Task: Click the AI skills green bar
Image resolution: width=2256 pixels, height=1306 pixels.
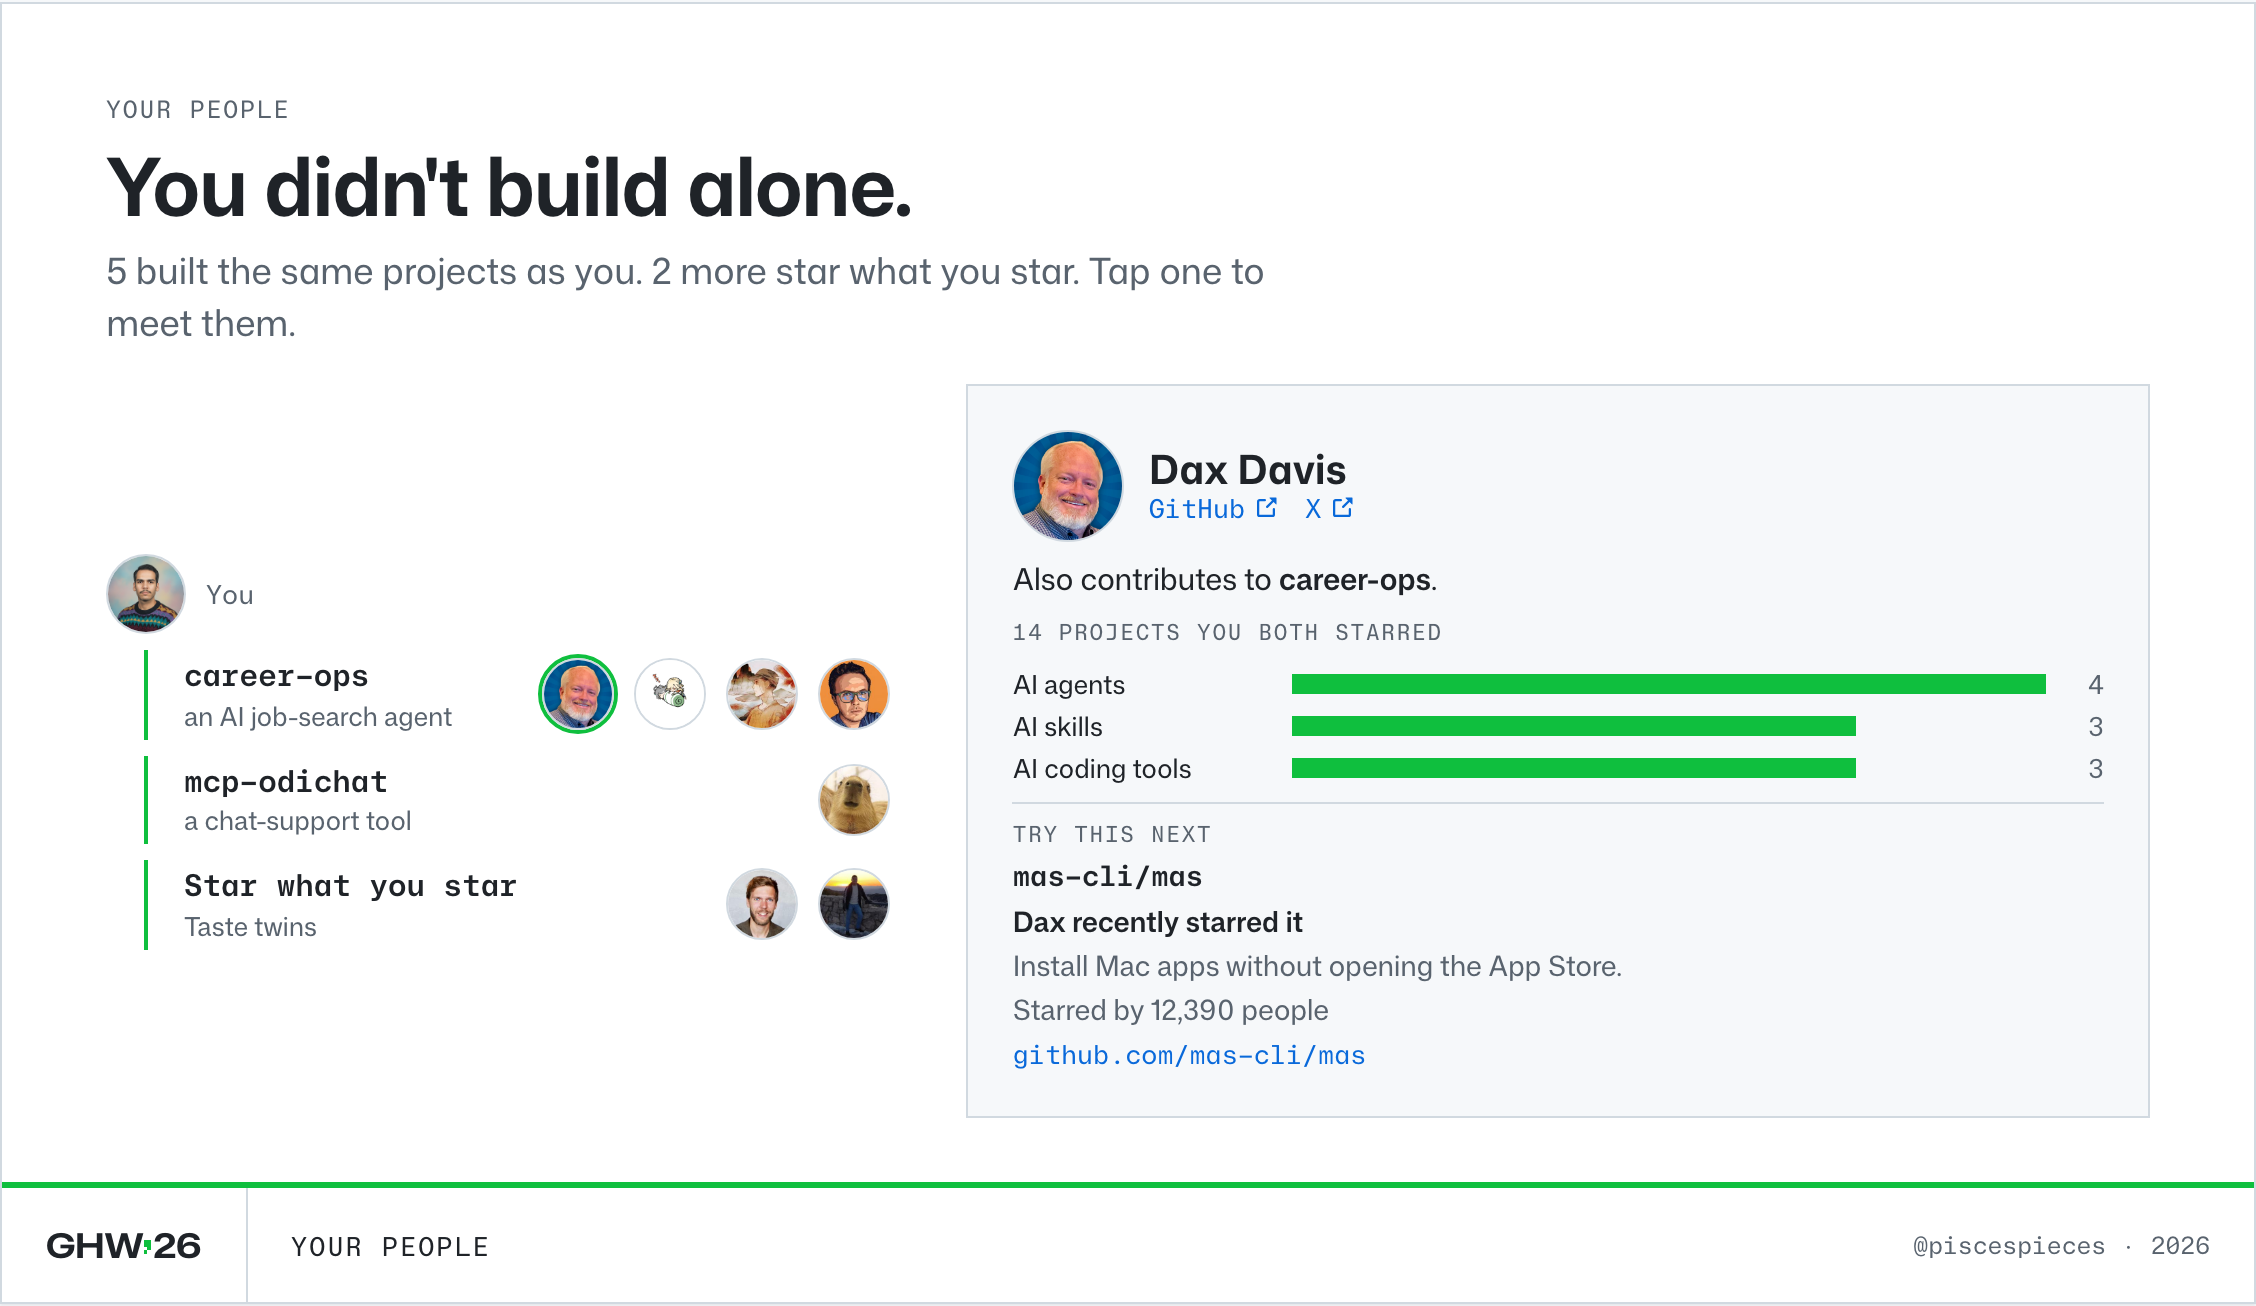Action: click(1574, 726)
